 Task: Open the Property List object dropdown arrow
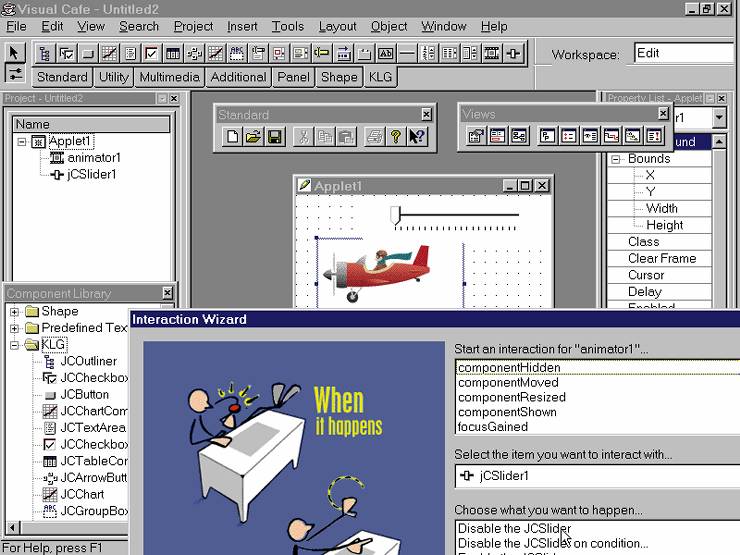[x=719, y=117]
